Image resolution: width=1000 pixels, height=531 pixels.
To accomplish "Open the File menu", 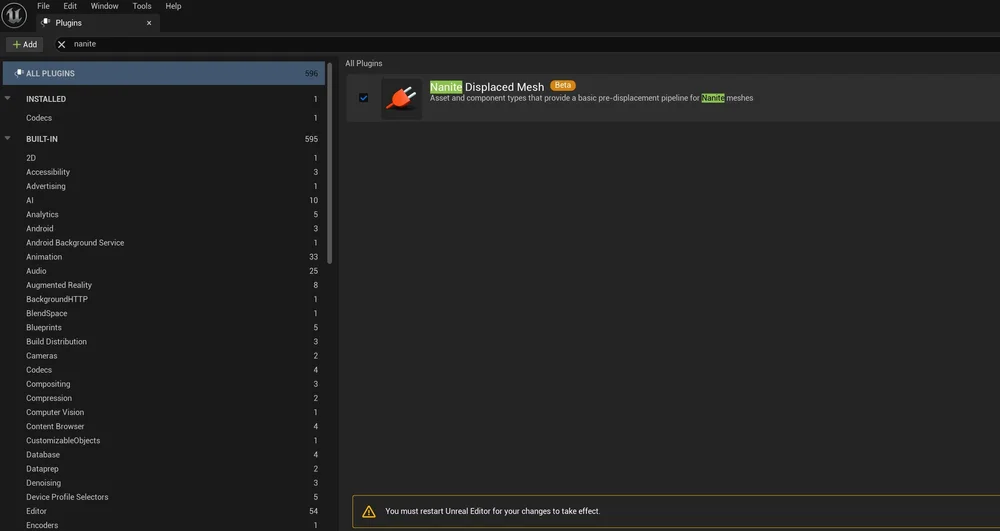I will [43, 6].
